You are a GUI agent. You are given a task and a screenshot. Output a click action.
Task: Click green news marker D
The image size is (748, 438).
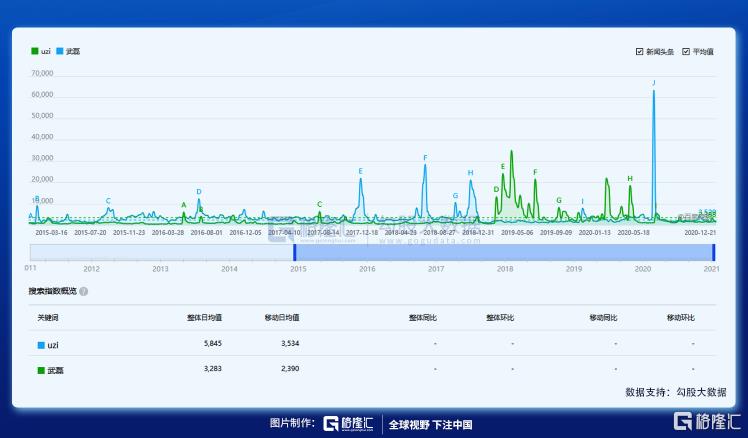click(x=496, y=189)
